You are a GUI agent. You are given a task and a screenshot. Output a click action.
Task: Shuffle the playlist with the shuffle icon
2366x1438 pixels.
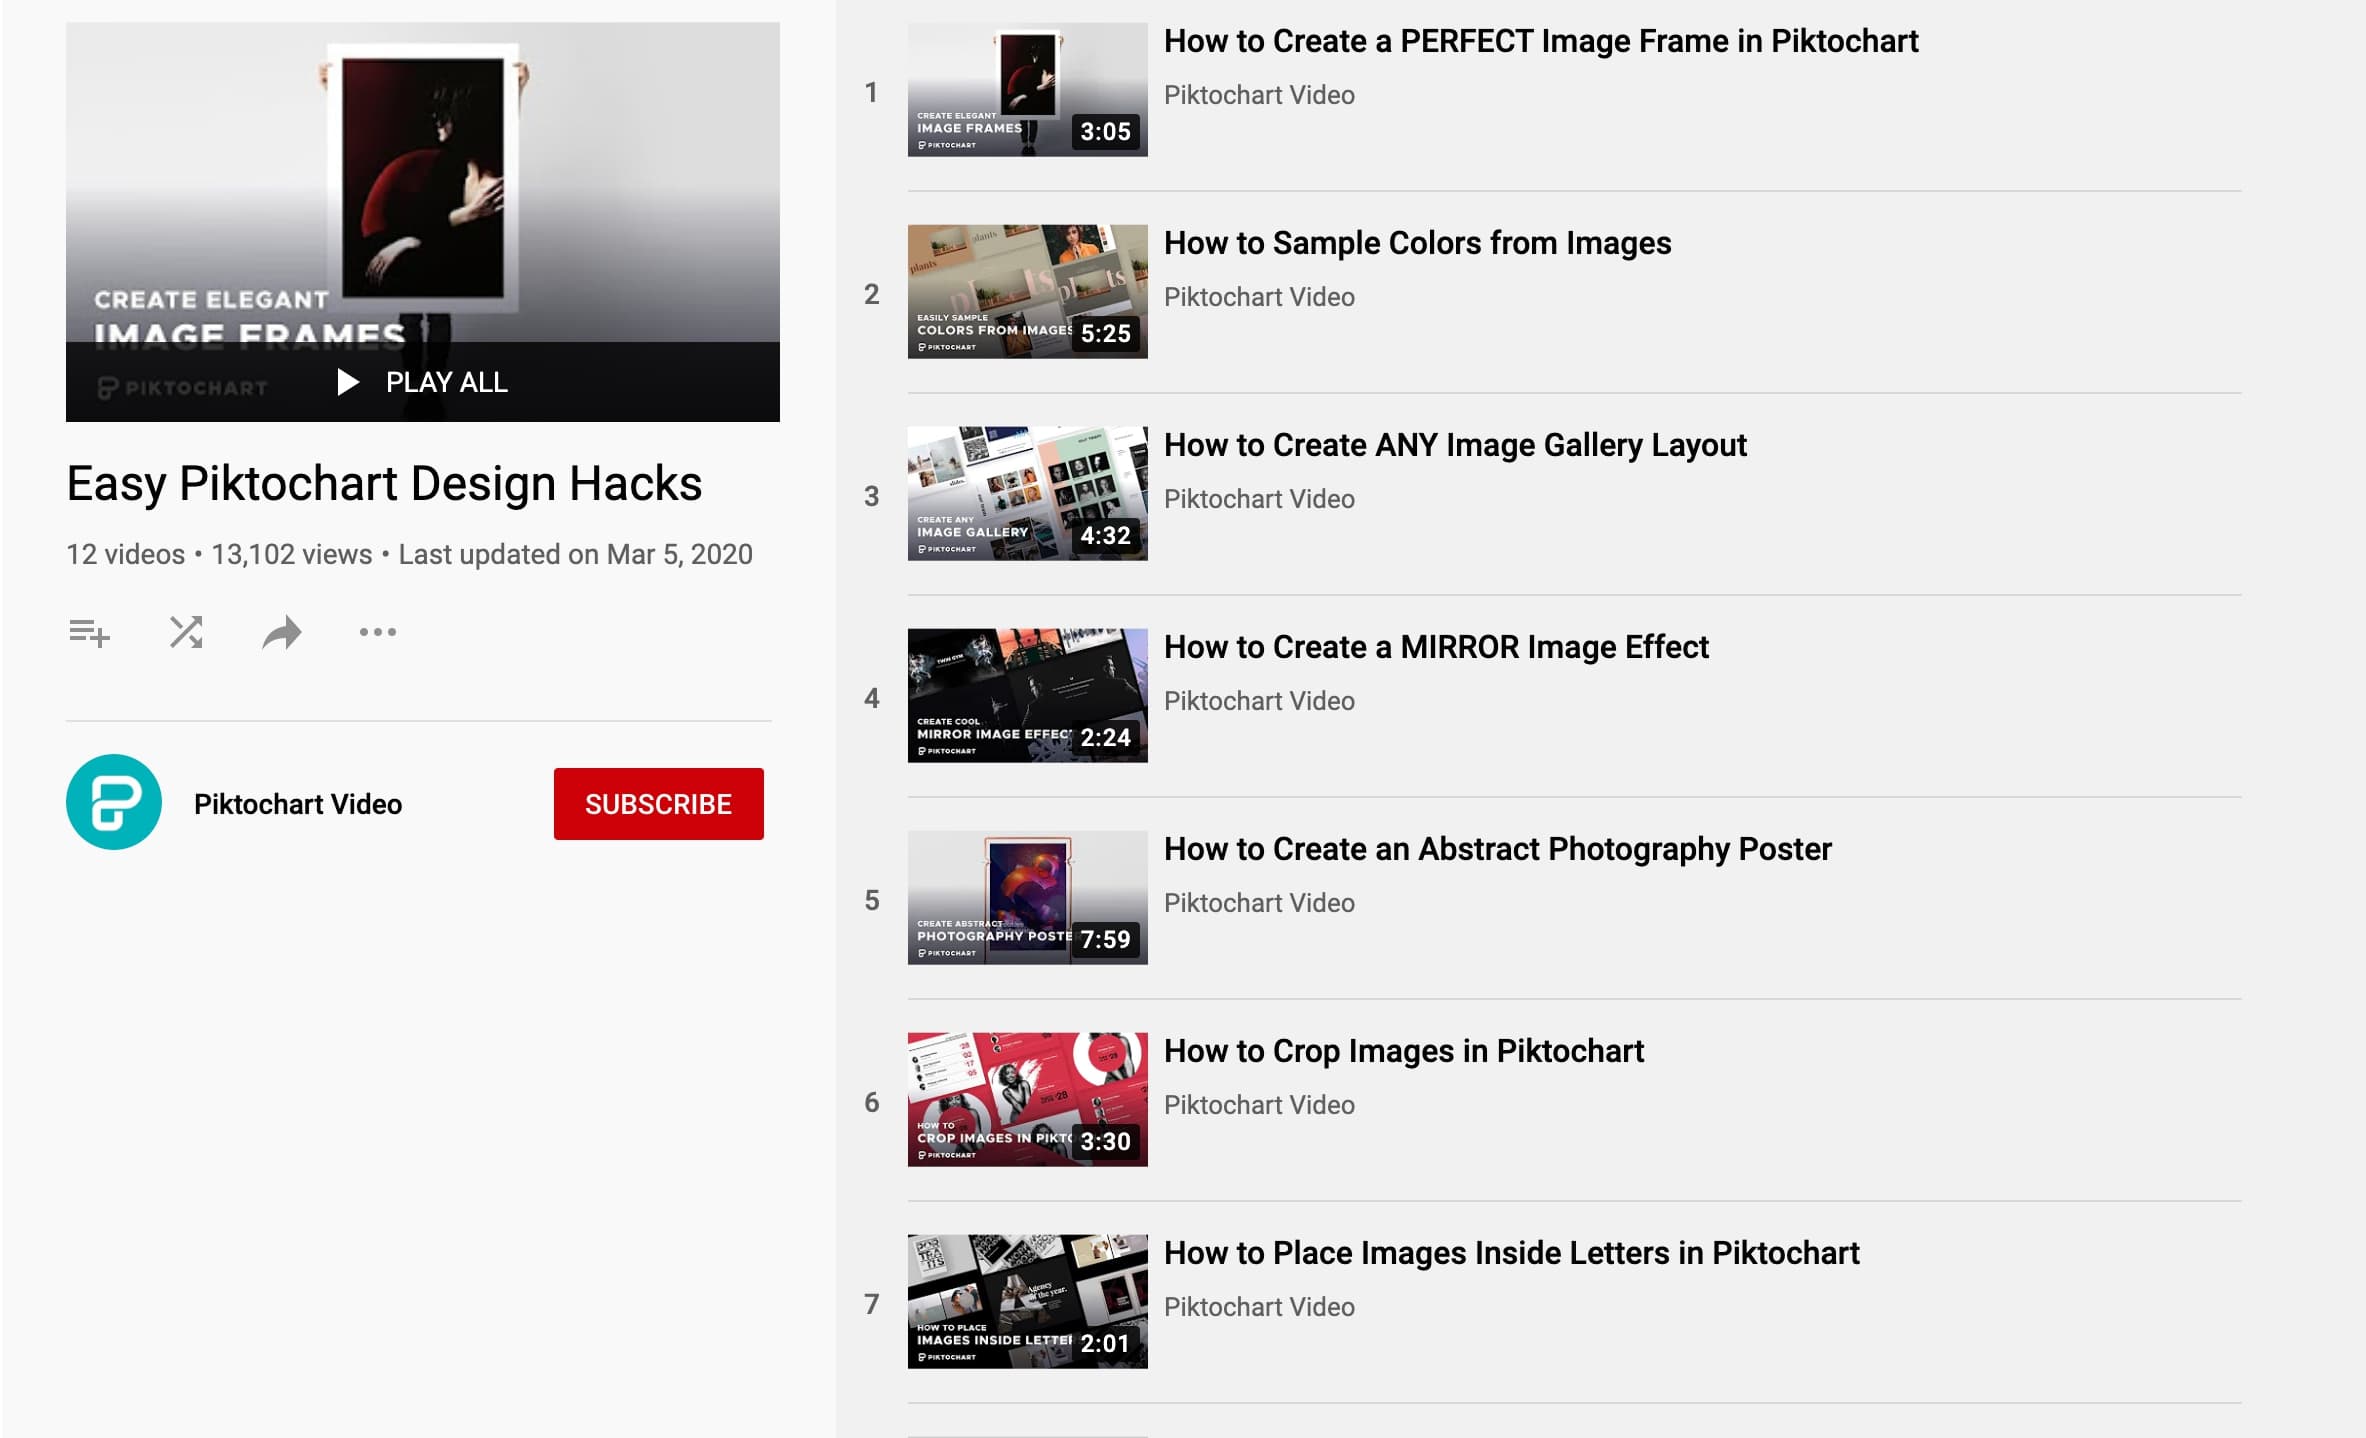point(186,632)
